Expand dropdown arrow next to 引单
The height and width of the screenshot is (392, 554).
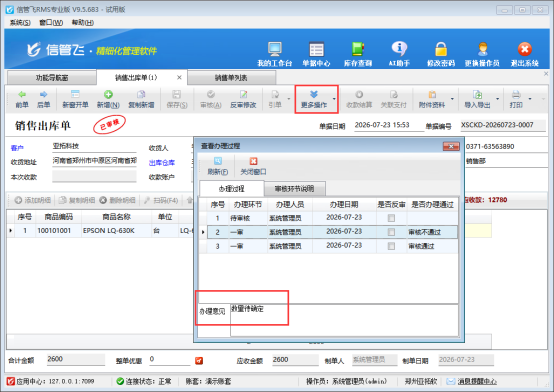pyautogui.click(x=289, y=99)
